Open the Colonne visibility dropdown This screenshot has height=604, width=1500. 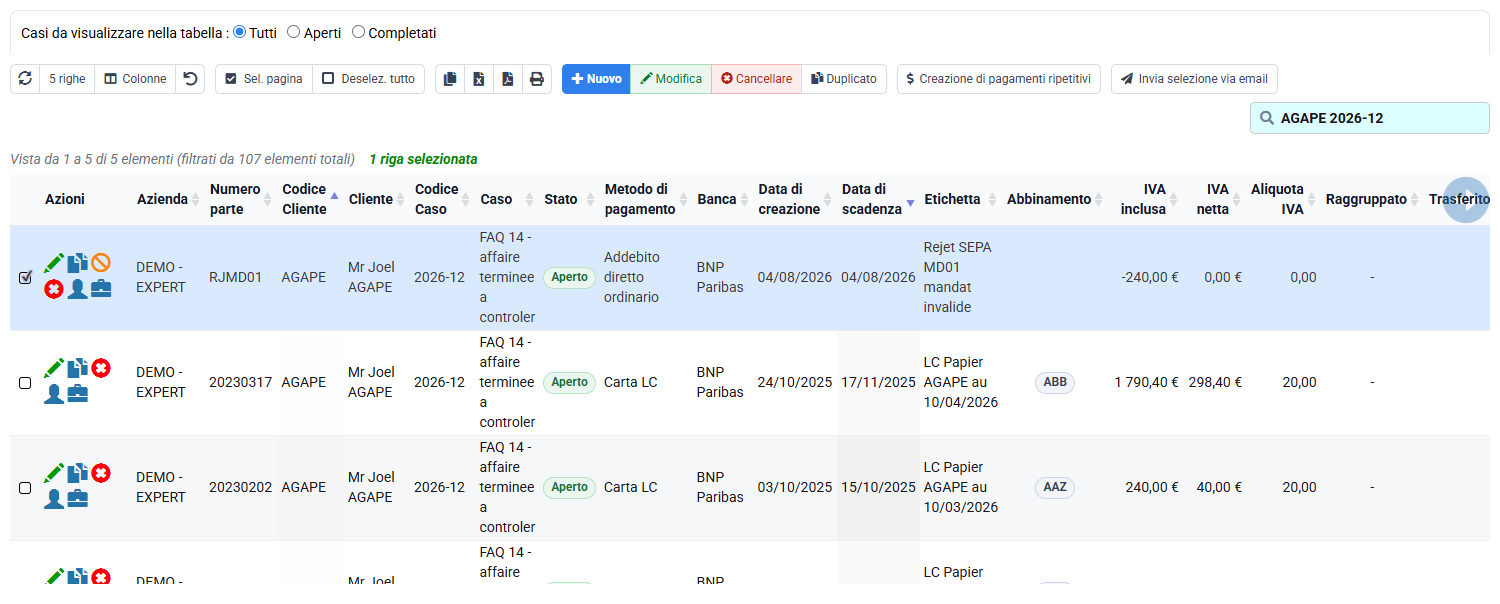coord(135,79)
